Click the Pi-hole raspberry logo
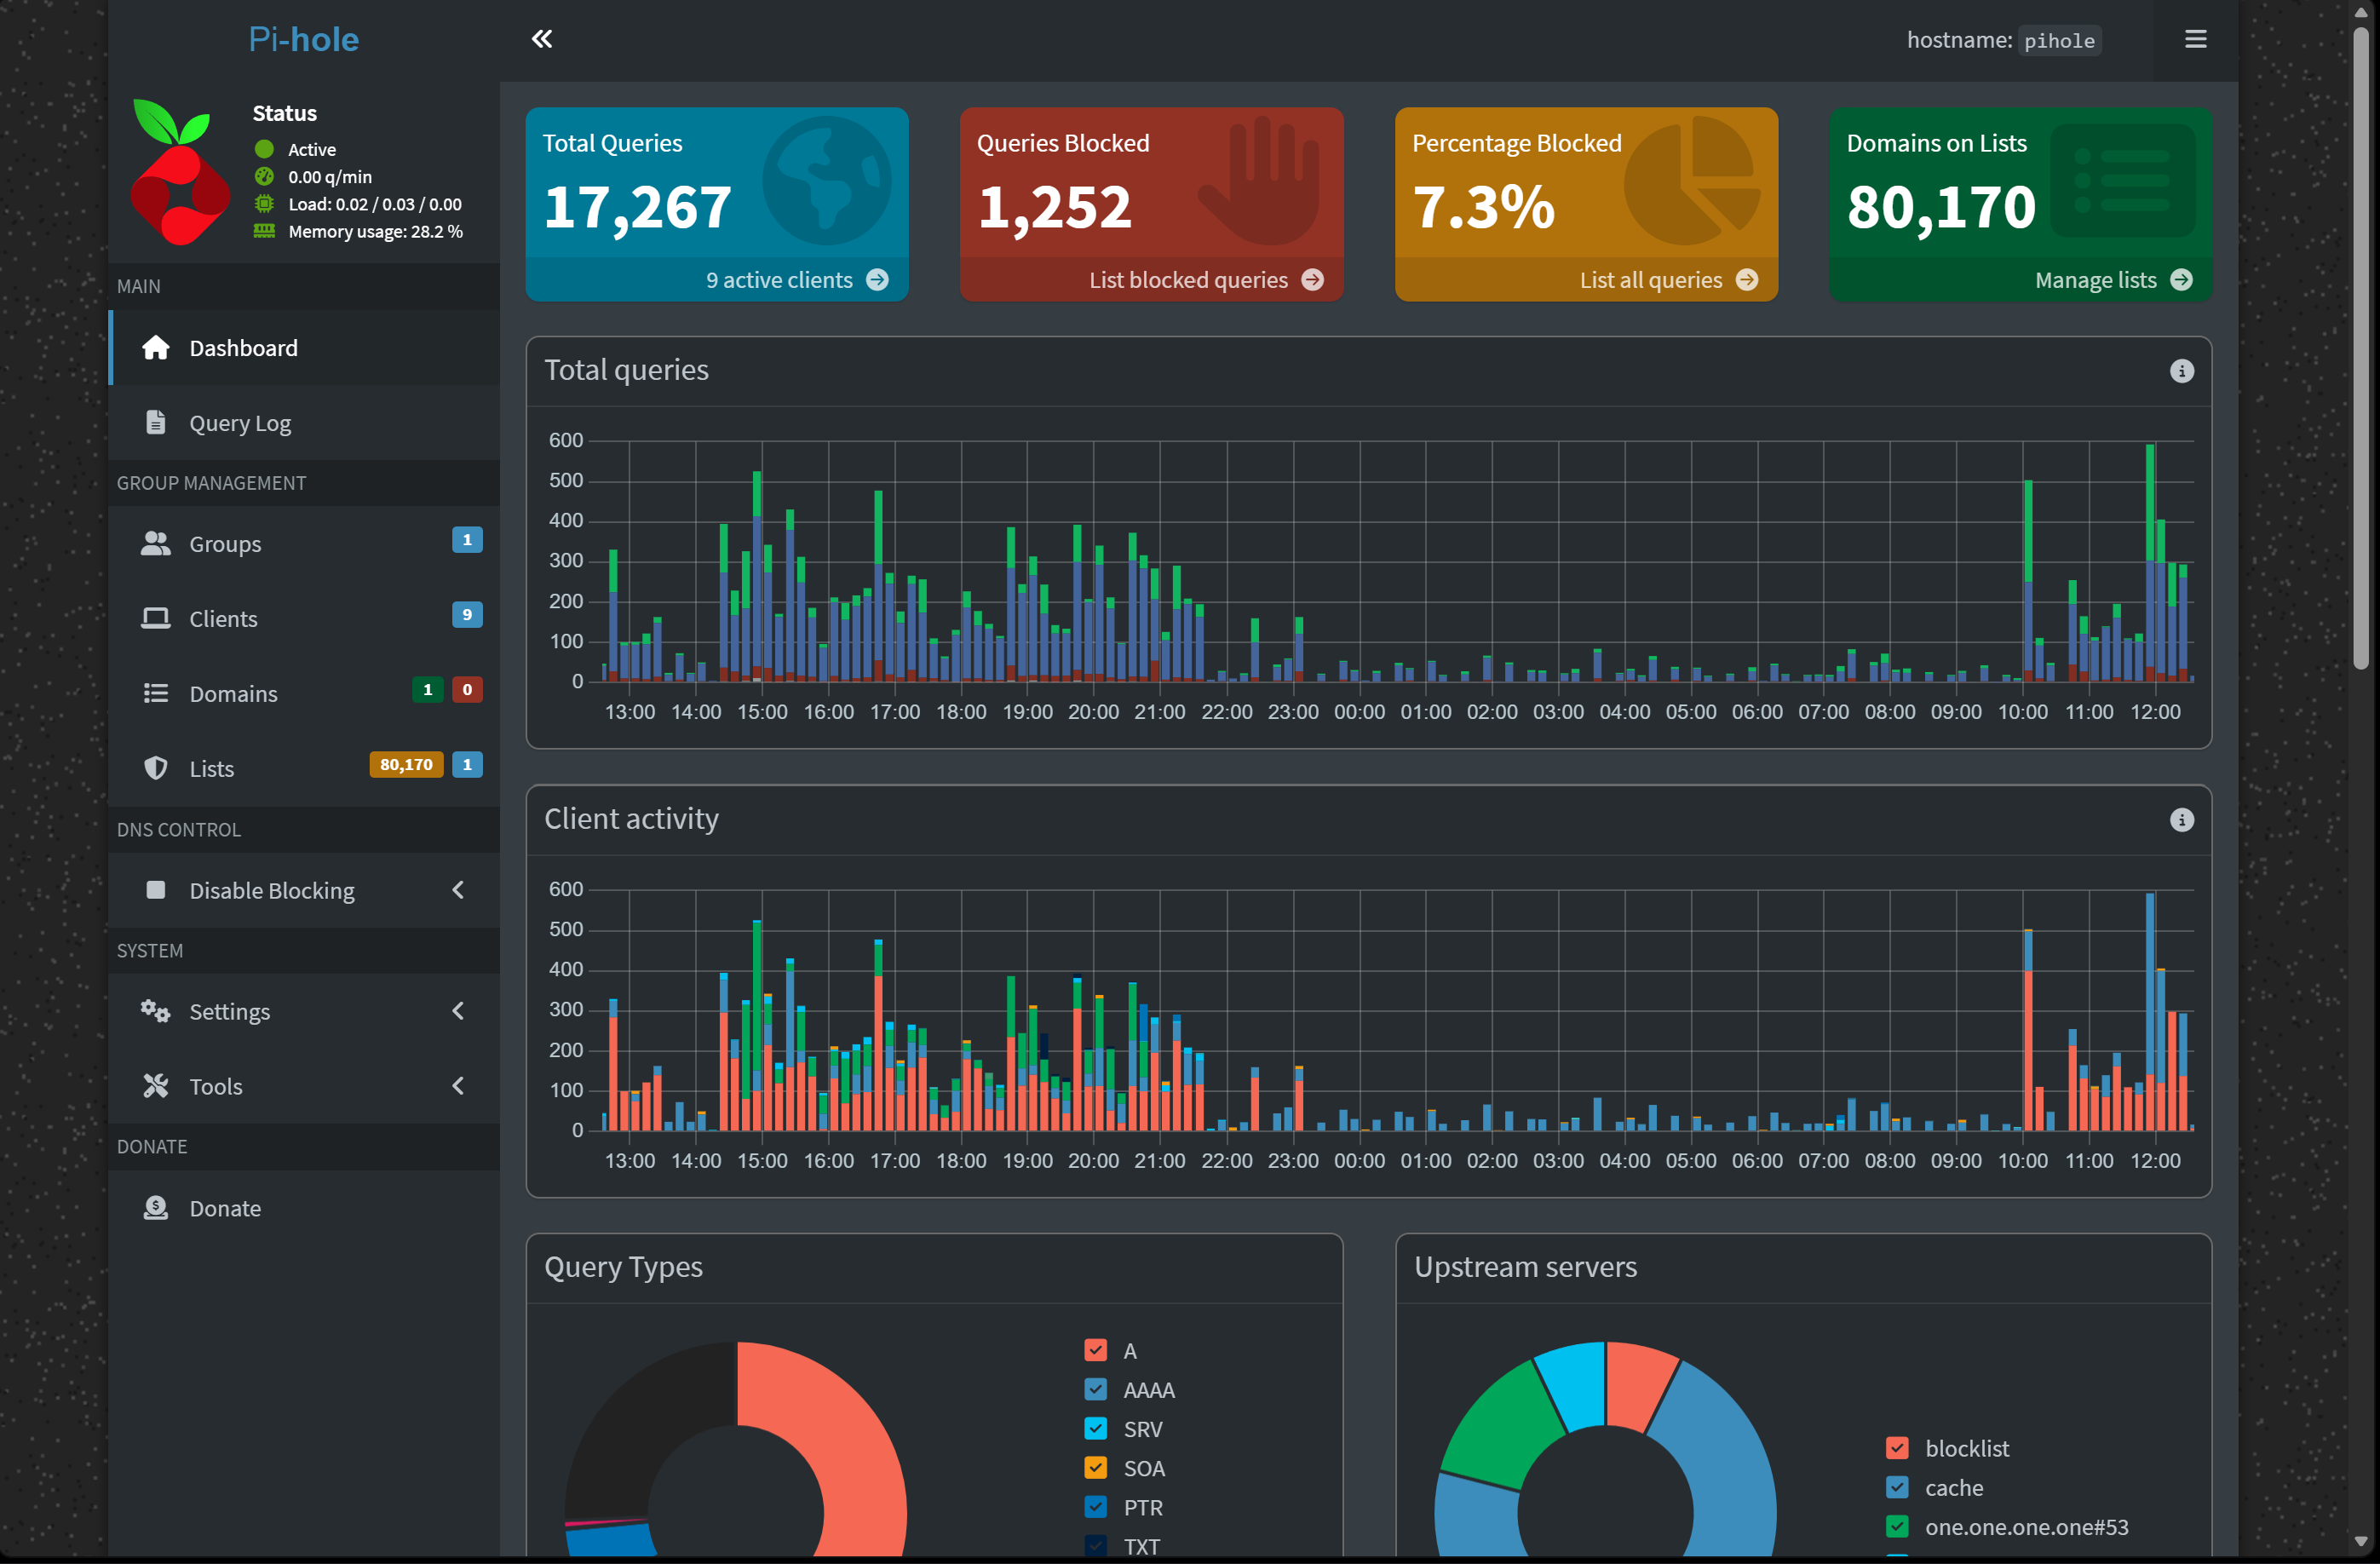 coord(179,172)
